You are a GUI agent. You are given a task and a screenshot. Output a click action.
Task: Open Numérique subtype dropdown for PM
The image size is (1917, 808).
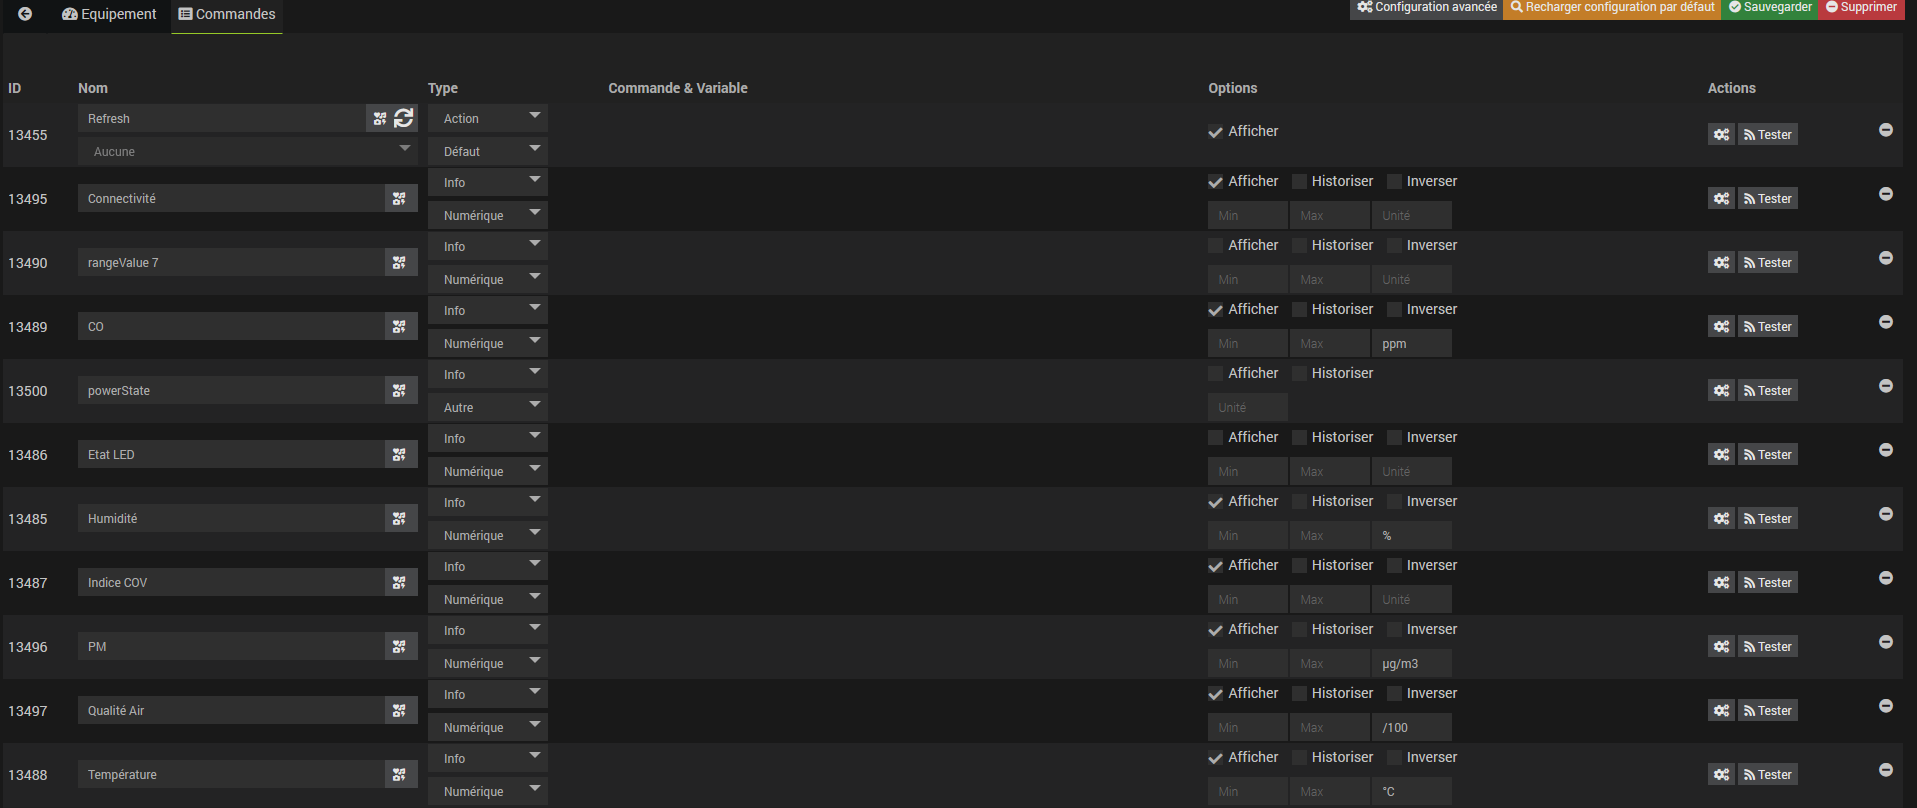(x=488, y=663)
